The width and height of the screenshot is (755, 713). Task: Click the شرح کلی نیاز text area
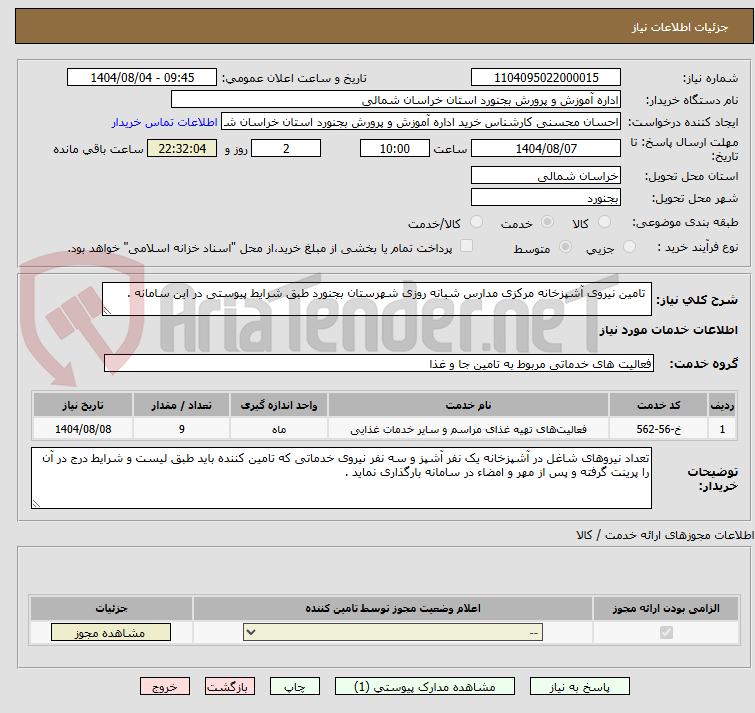377,299
